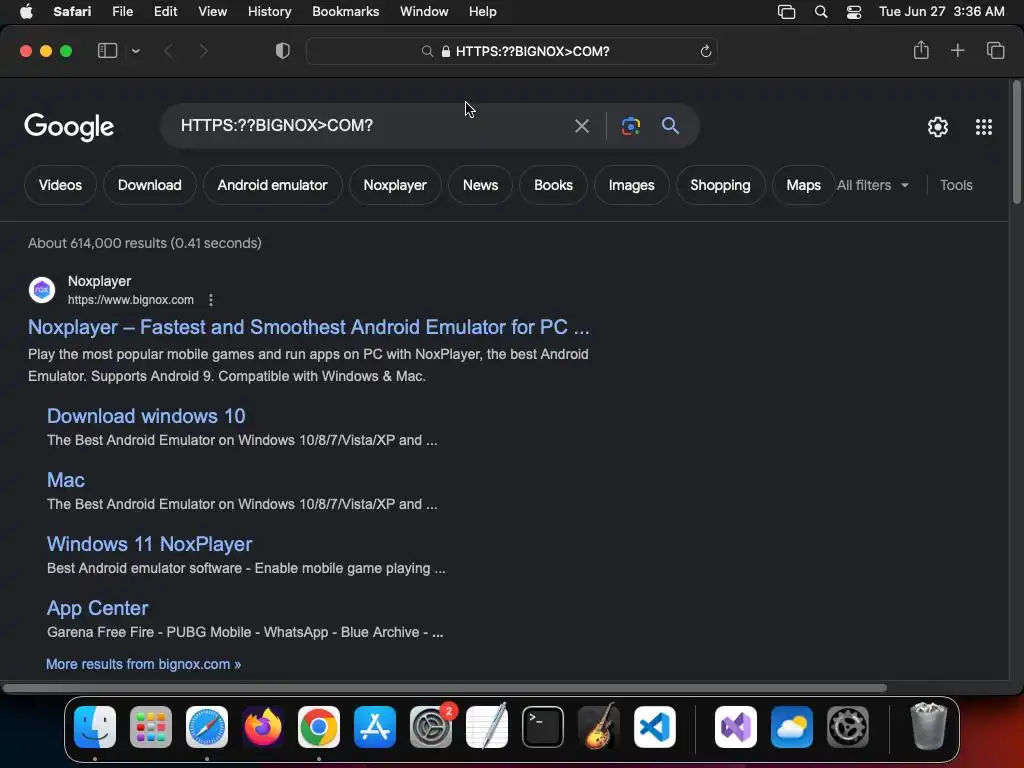1024x768 pixels.
Task: Open the App Center sitelink
Action: pyautogui.click(x=97, y=608)
